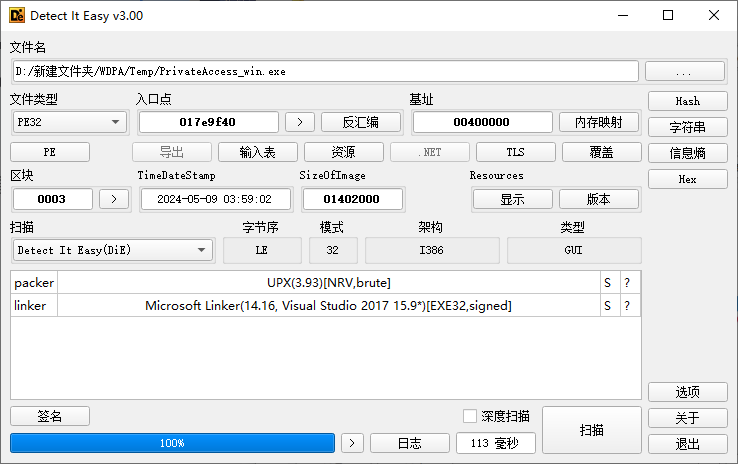This screenshot has width=738, height=464.
Task: Click the arrow button beside the progress bar
Action: pos(352,443)
